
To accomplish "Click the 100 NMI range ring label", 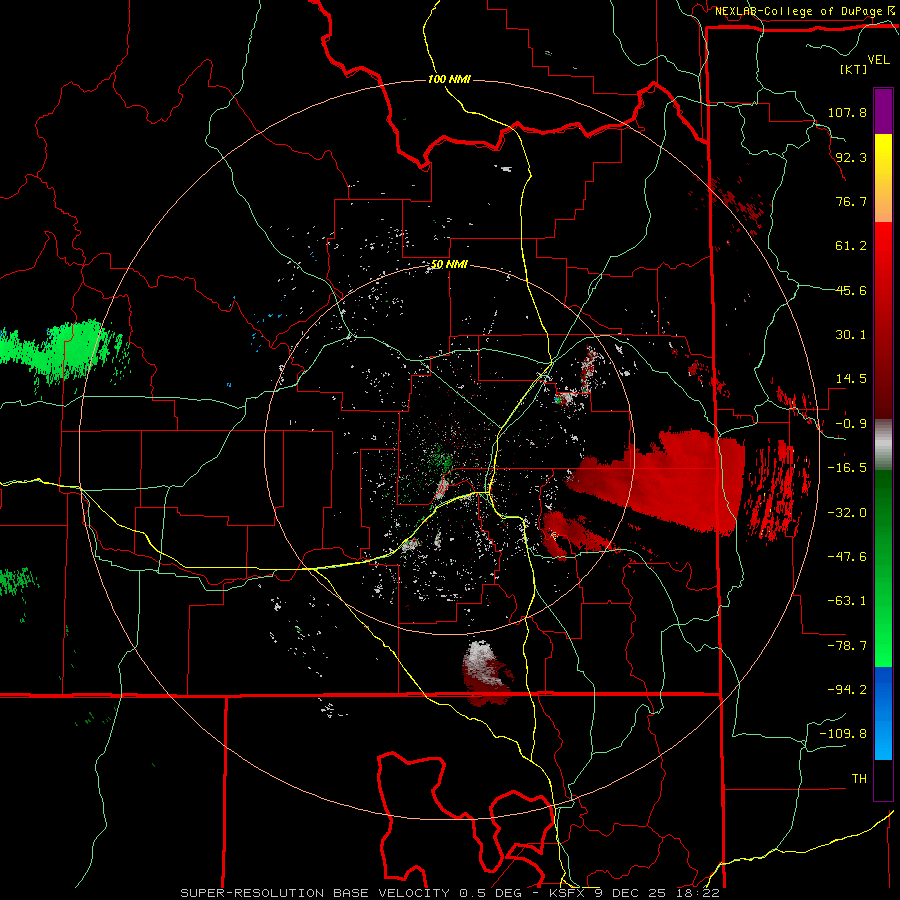I will 449,79.
